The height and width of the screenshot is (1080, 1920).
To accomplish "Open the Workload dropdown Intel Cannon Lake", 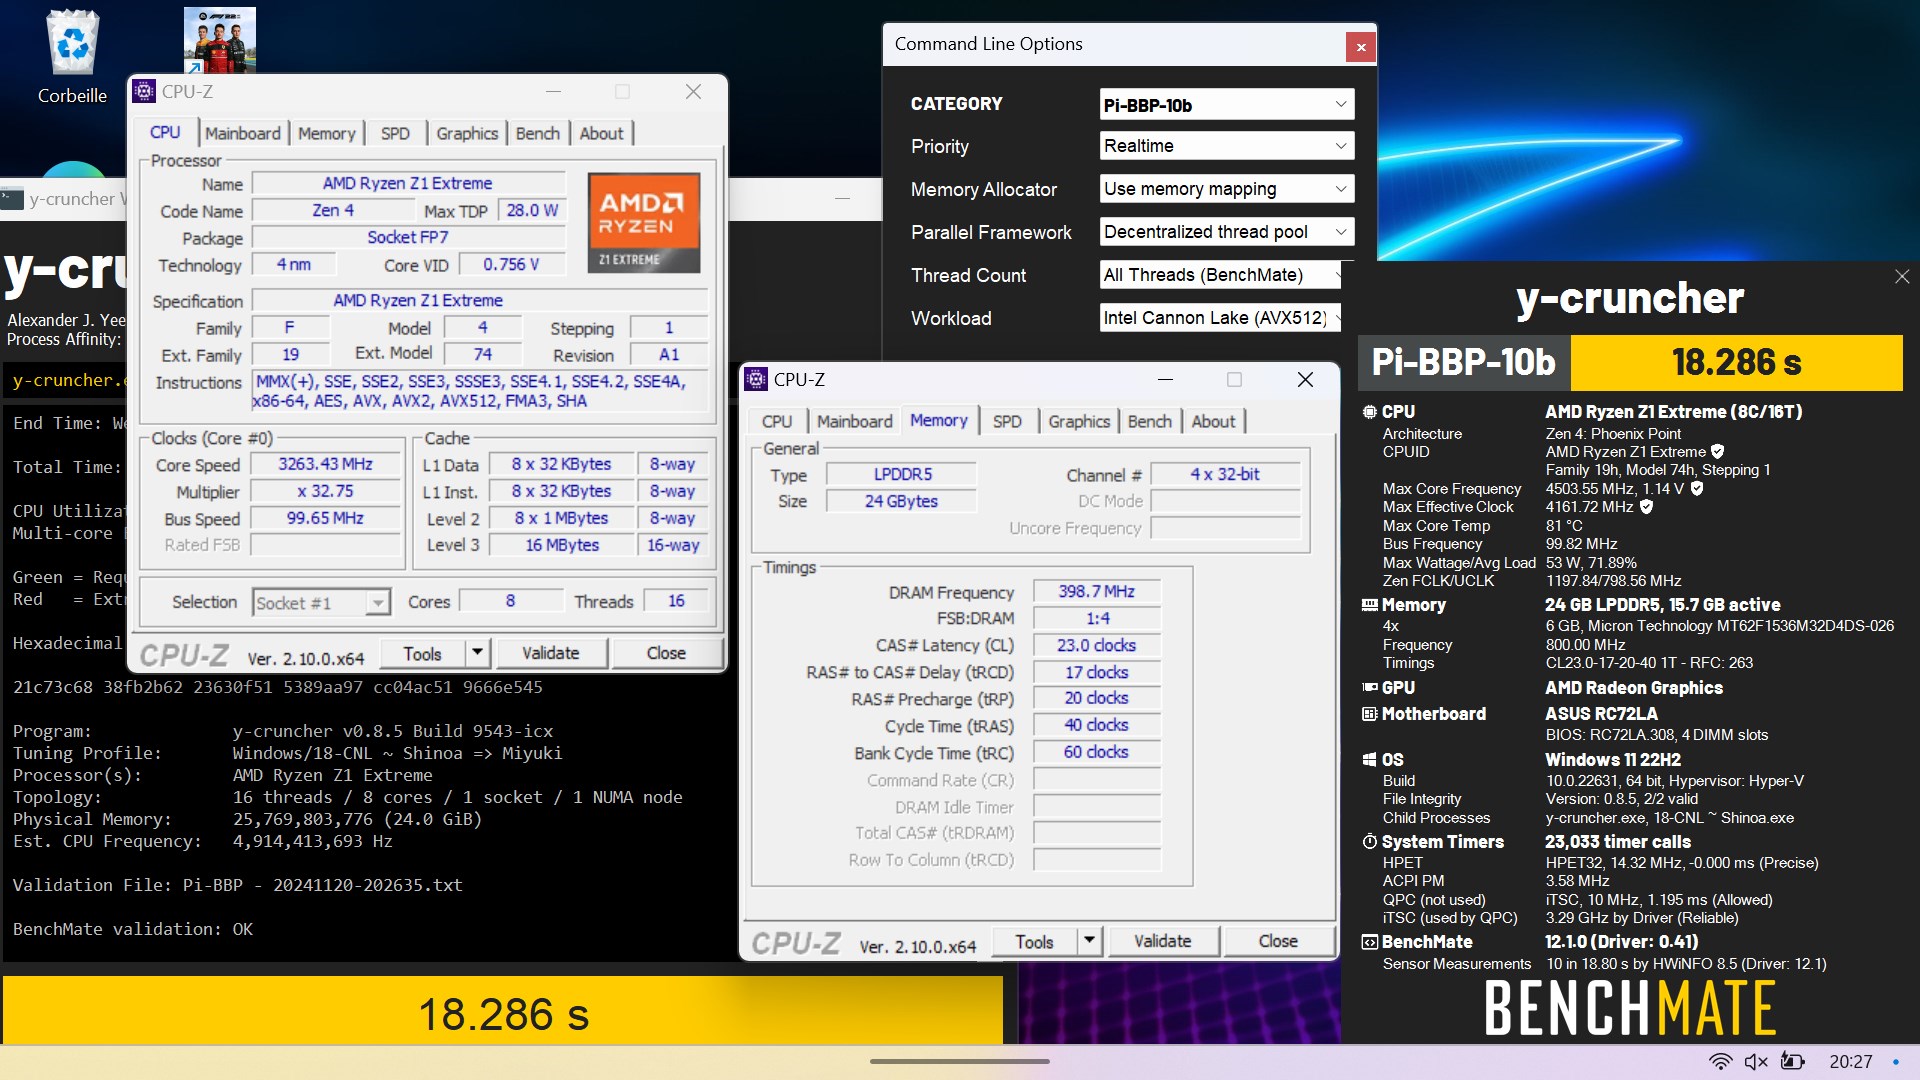I will [1221, 318].
